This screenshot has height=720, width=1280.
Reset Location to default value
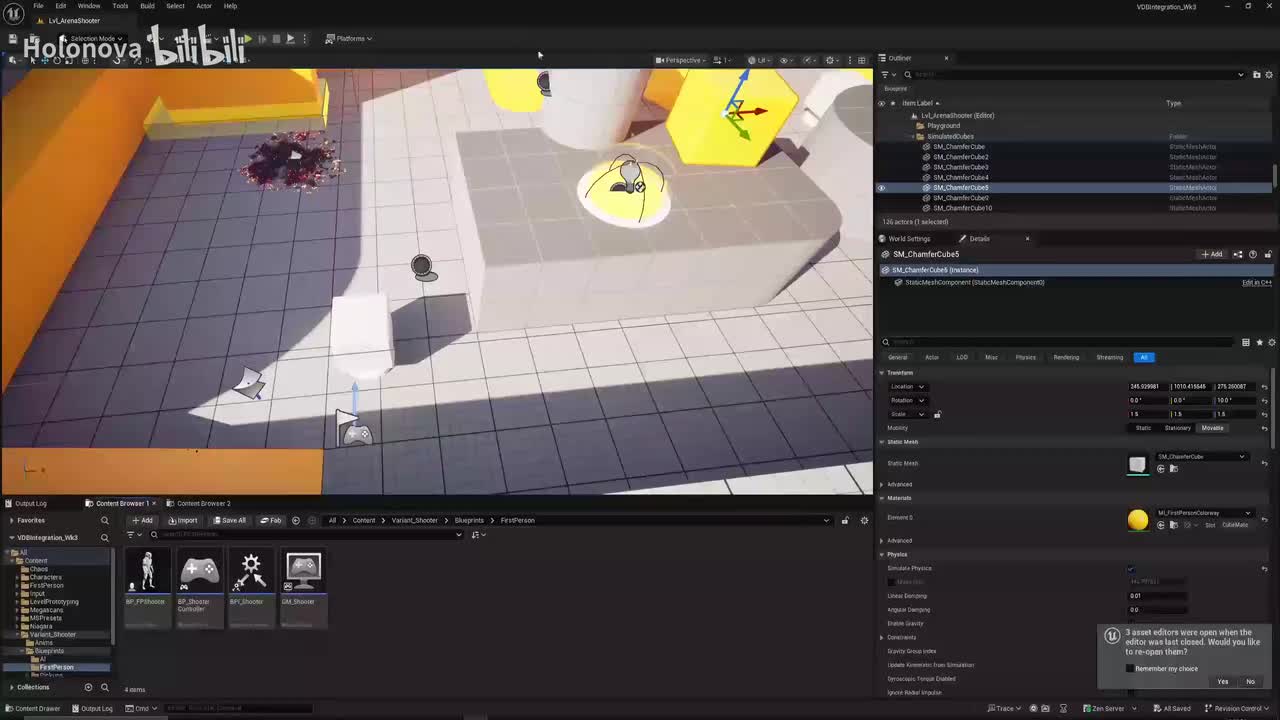(1264, 387)
